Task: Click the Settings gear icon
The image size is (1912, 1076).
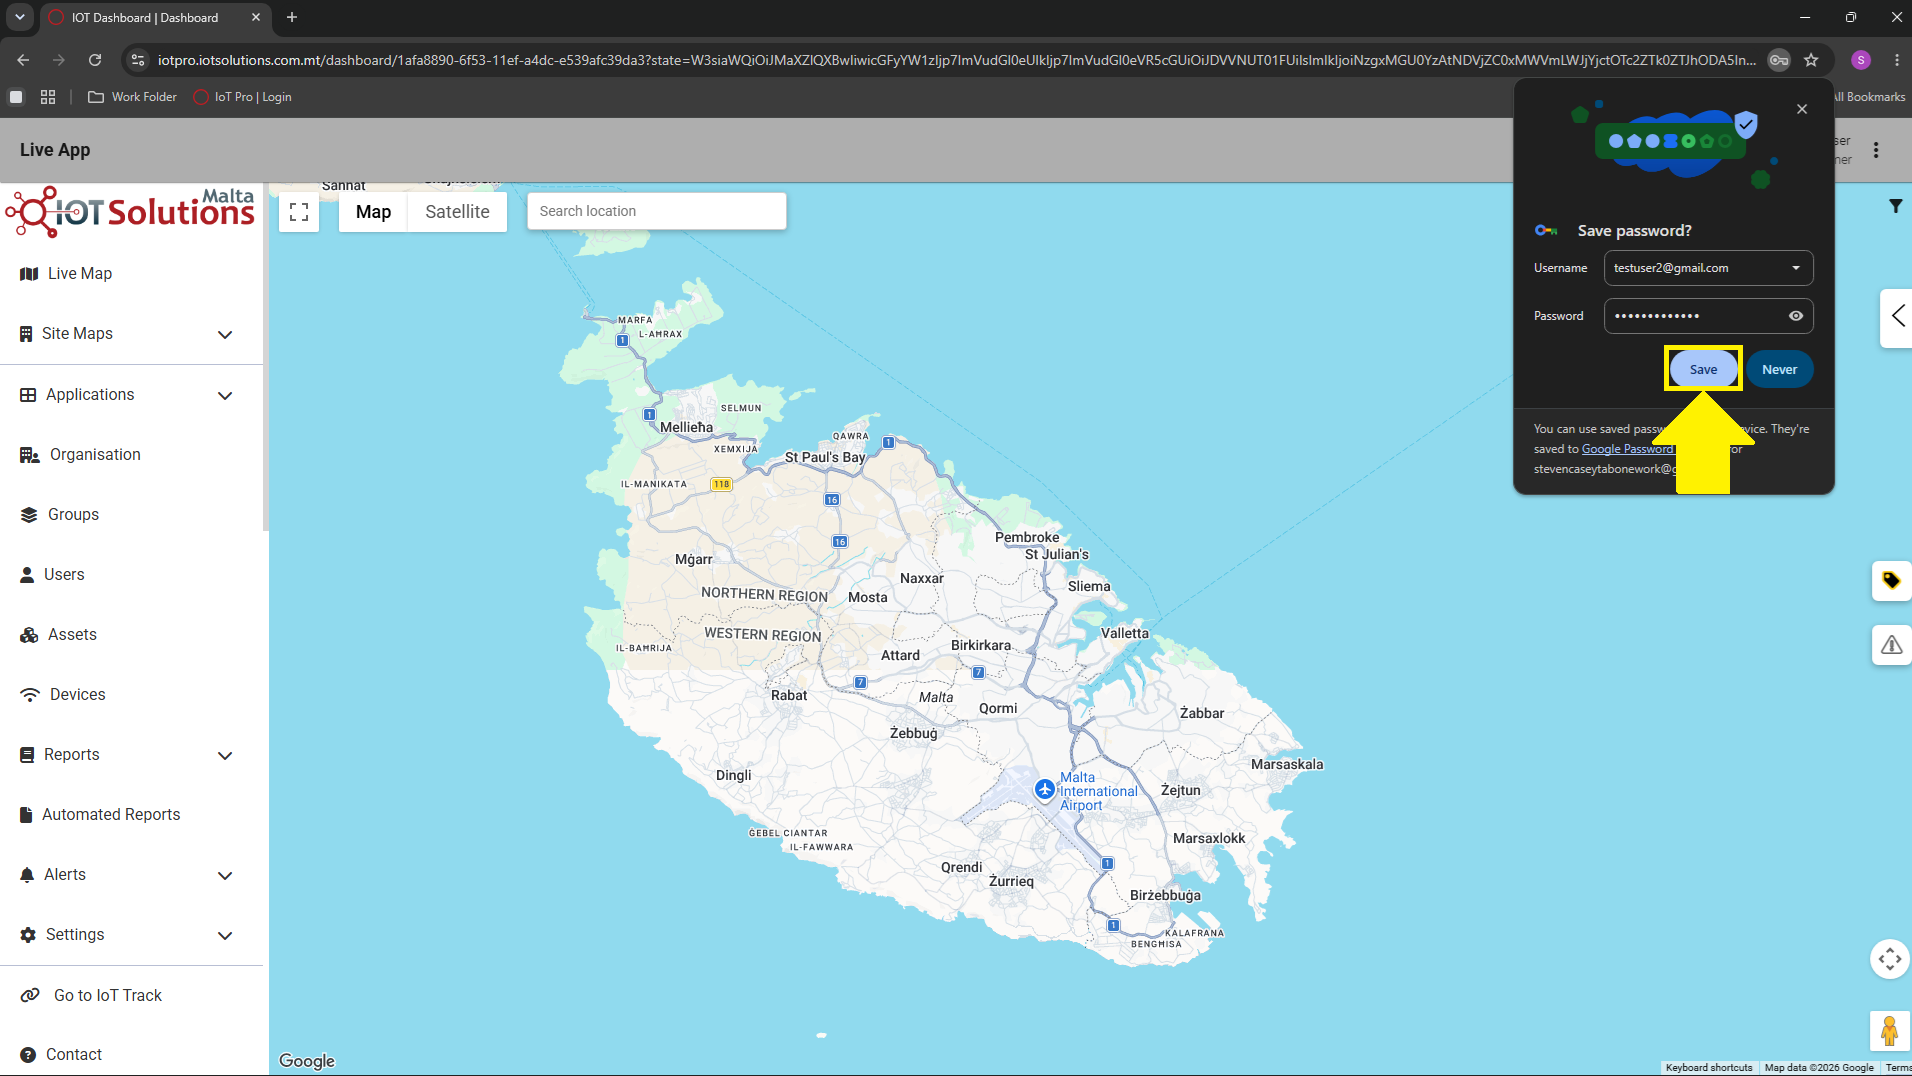Action: (28, 935)
